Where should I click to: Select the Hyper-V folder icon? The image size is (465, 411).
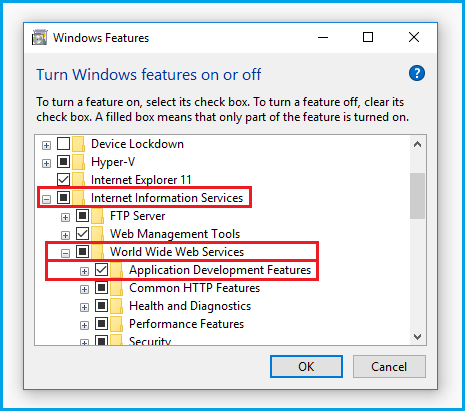pos(79,162)
